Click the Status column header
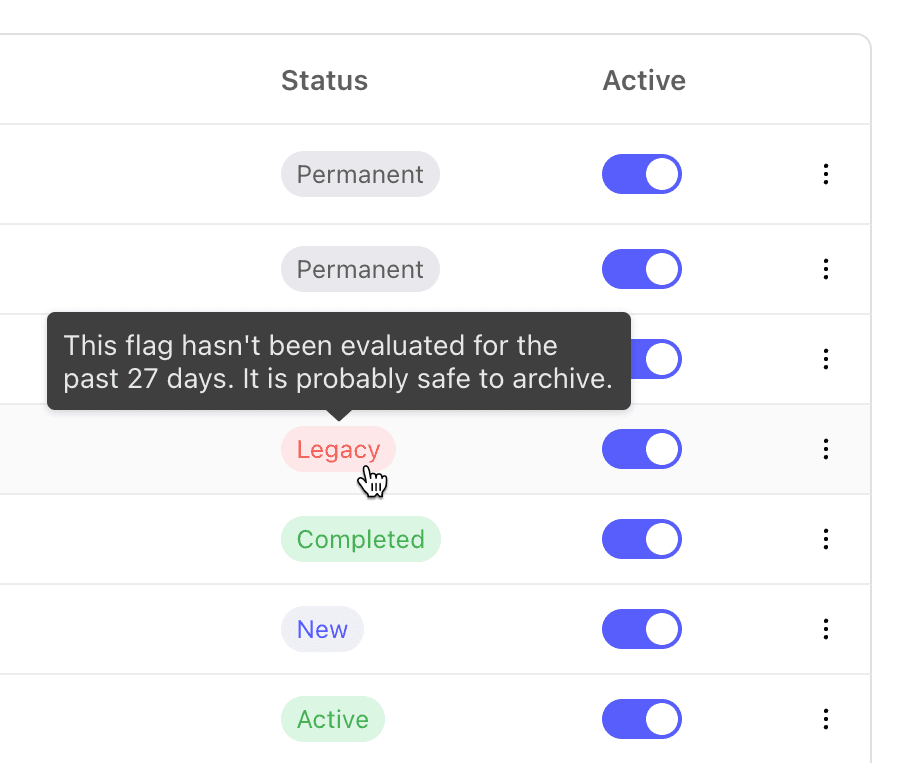 (325, 80)
